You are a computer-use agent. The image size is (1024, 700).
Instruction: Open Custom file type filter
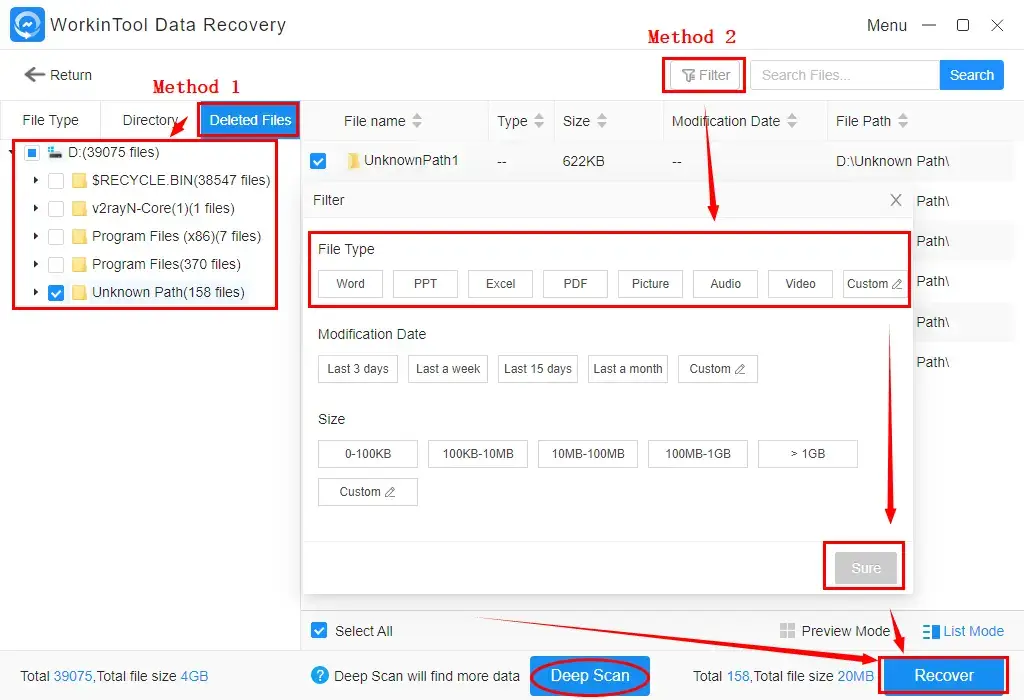coord(874,284)
